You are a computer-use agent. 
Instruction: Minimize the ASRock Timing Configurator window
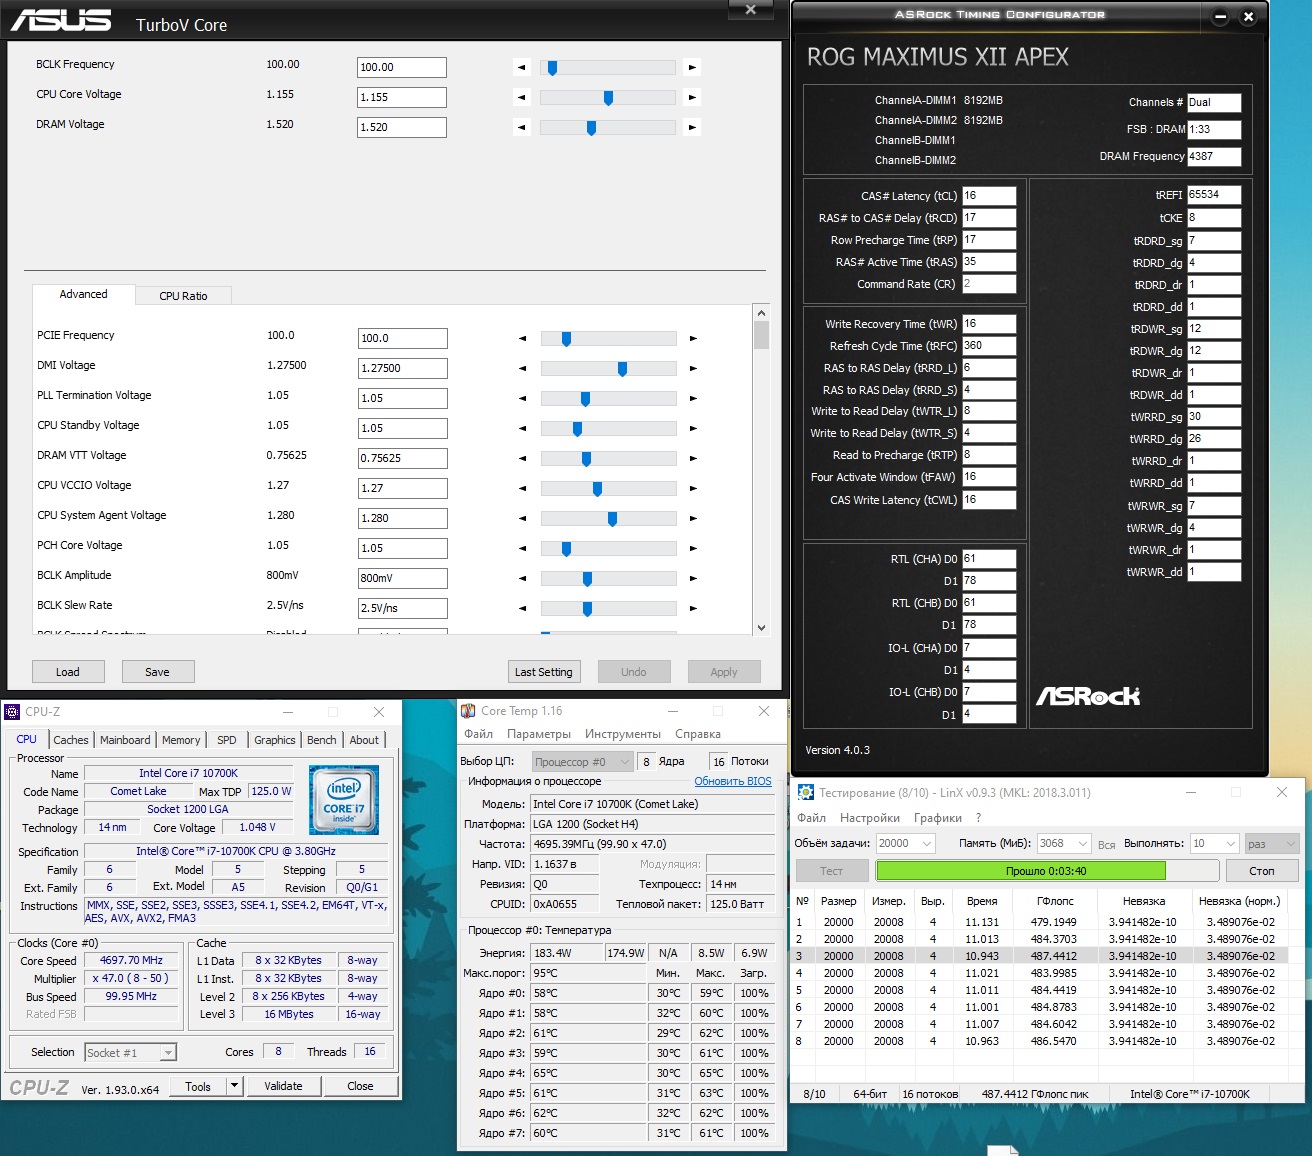(1220, 17)
